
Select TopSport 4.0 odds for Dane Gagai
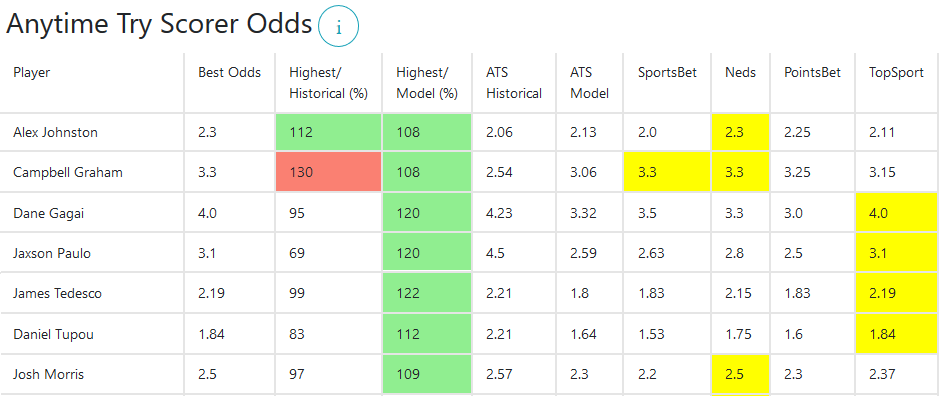tap(896, 213)
